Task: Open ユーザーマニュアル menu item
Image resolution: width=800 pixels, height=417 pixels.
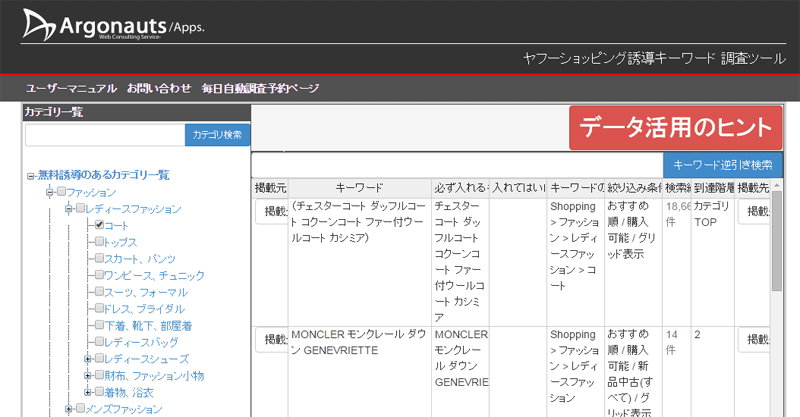Action: 71,88
